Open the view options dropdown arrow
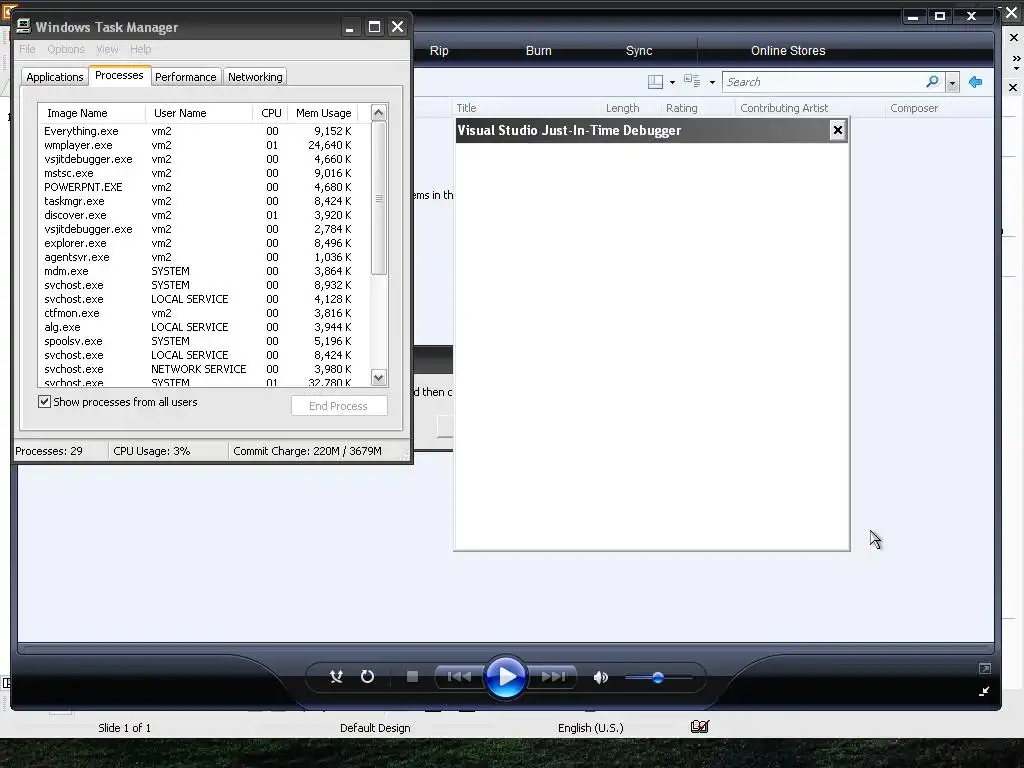The height and width of the screenshot is (768, 1024). [712, 82]
